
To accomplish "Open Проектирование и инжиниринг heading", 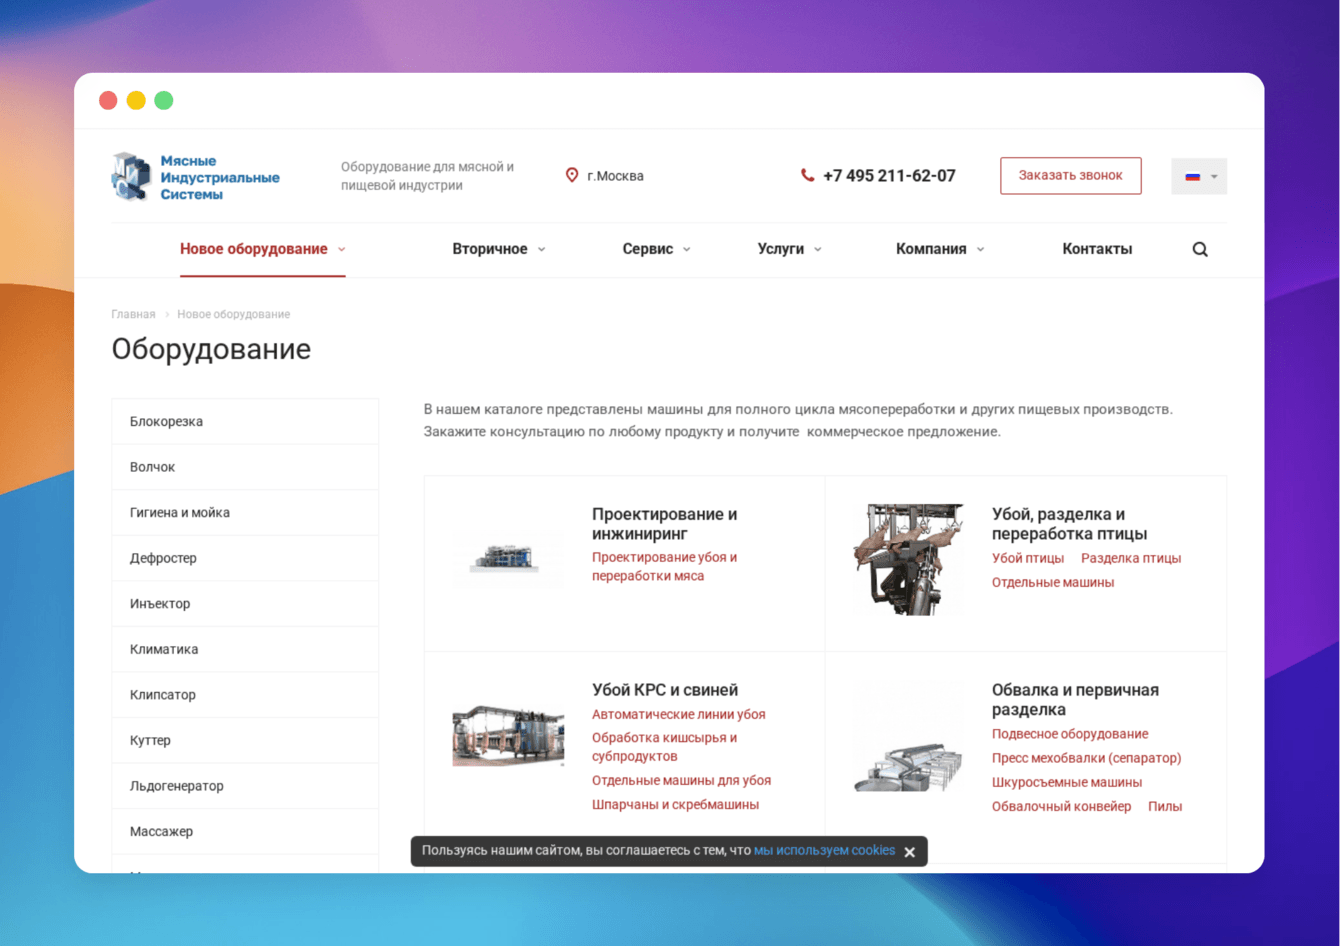I will pyautogui.click(x=665, y=524).
